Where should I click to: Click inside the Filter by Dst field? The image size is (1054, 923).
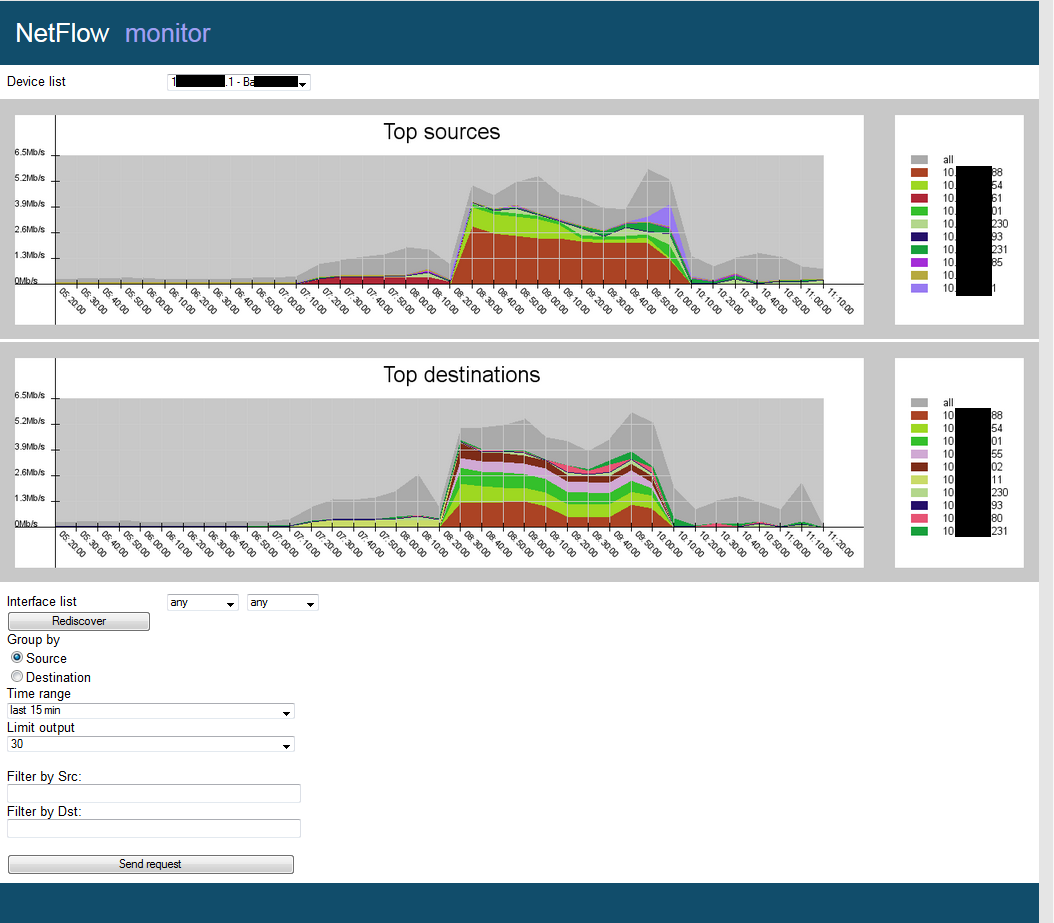point(153,828)
